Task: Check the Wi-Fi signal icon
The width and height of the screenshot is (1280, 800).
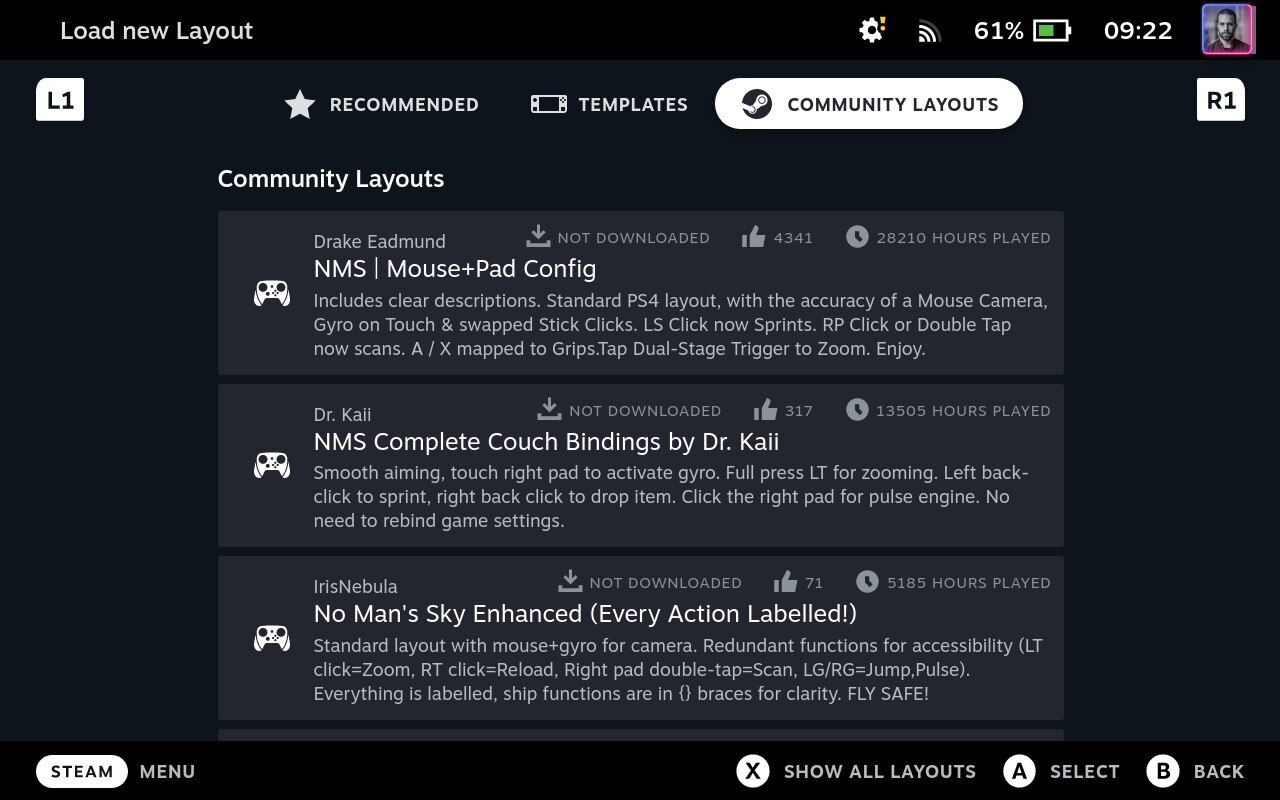Action: (x=929, y=32)
